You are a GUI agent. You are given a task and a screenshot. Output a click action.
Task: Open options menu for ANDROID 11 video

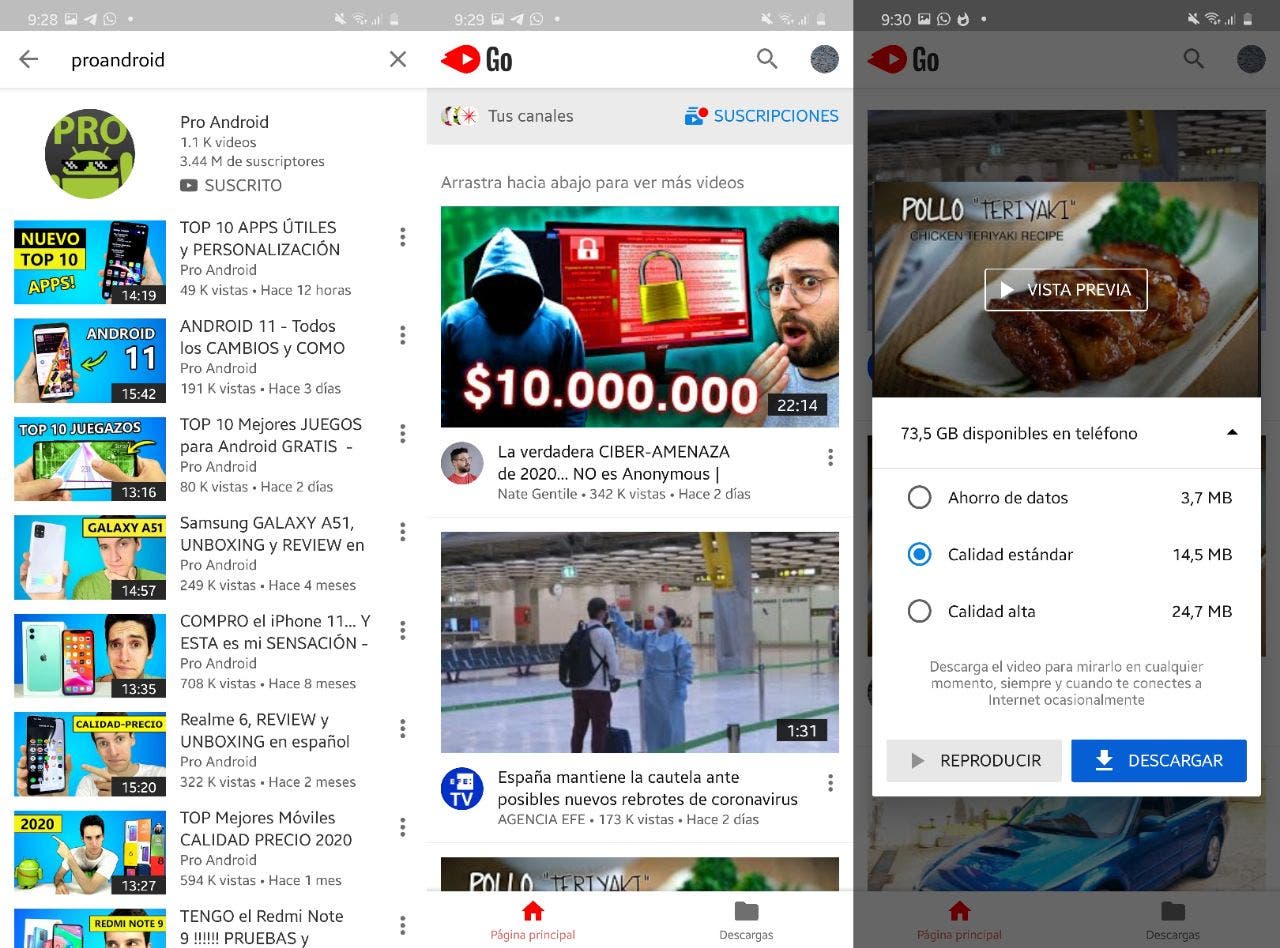(x=403, y=336)
